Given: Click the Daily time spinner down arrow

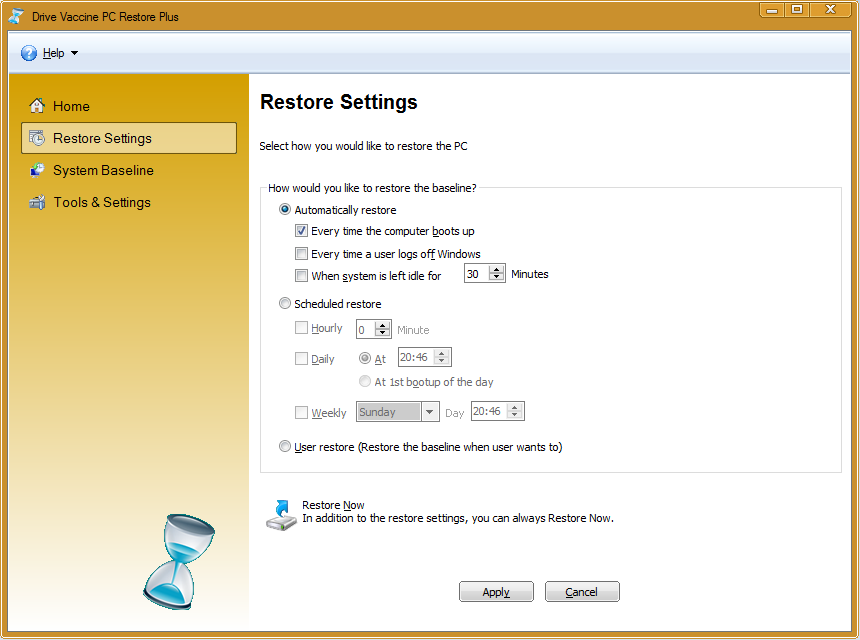Looking at the screenshot, I should coord(442,361).
